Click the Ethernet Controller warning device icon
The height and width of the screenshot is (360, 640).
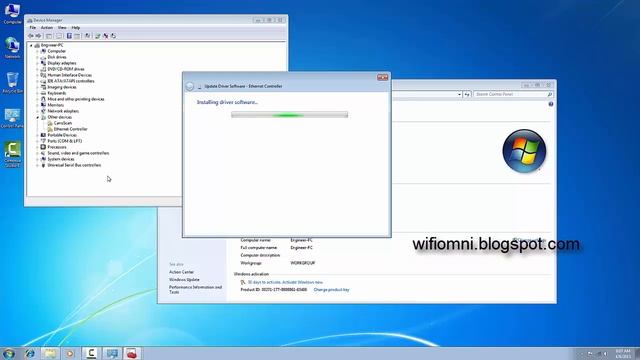(x=50, y=129)
